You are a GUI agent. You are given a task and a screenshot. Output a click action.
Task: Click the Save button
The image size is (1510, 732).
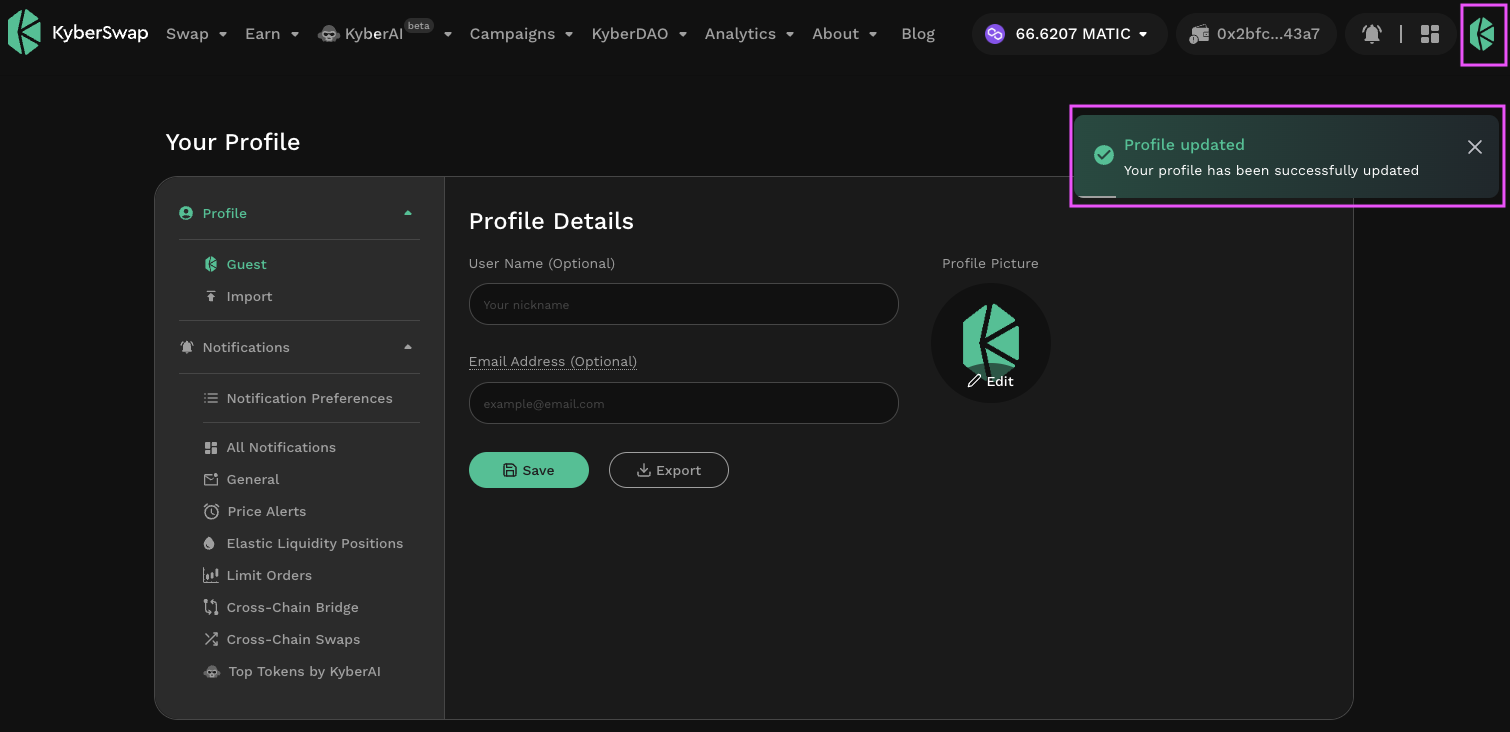click(x=528, y=470)
